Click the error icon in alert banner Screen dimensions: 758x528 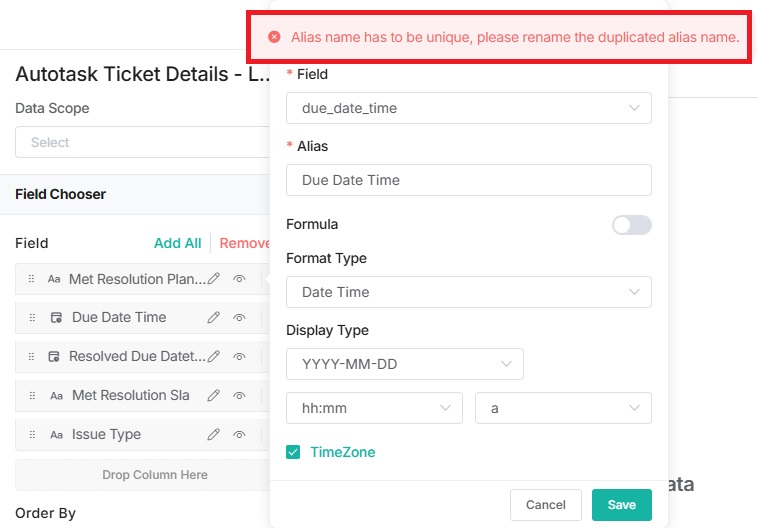[274, 37]
